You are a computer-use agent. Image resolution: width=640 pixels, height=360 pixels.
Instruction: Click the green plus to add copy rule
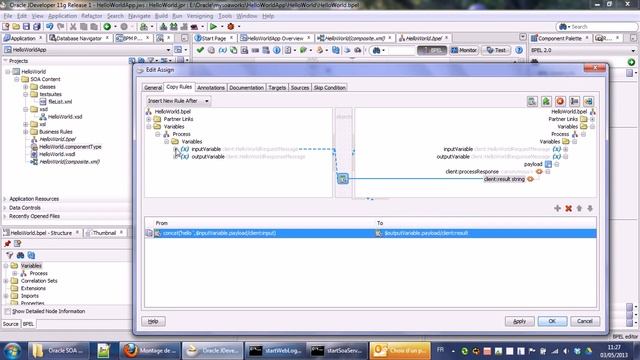point(558,208)
